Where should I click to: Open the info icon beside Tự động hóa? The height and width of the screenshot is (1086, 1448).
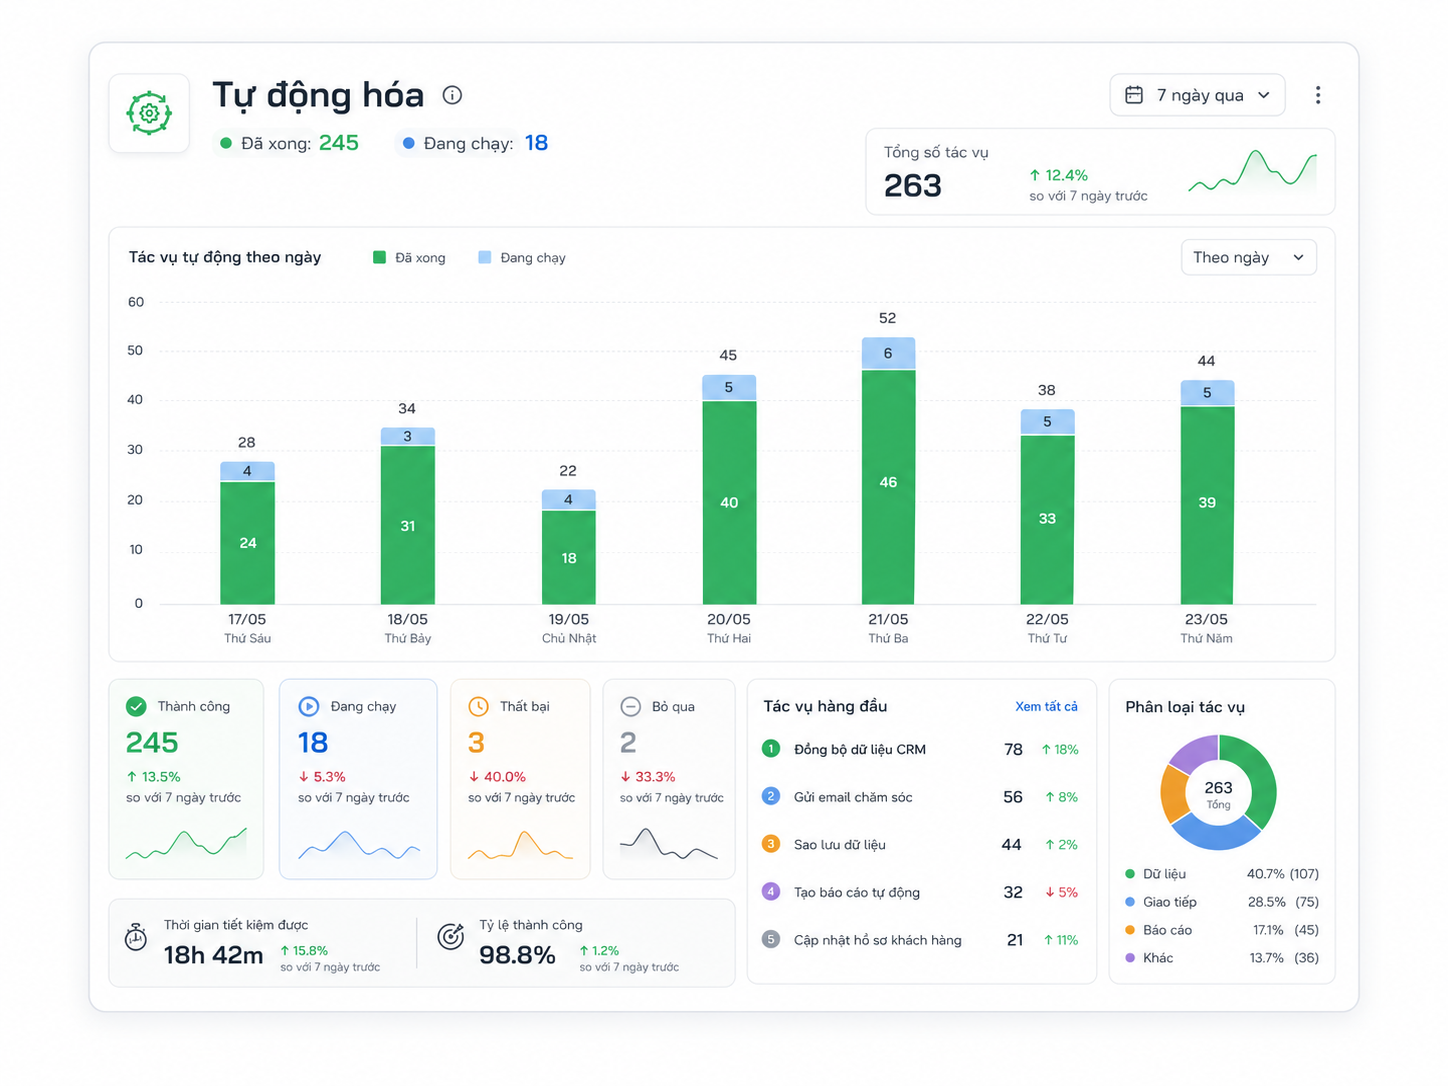point(452,95)
